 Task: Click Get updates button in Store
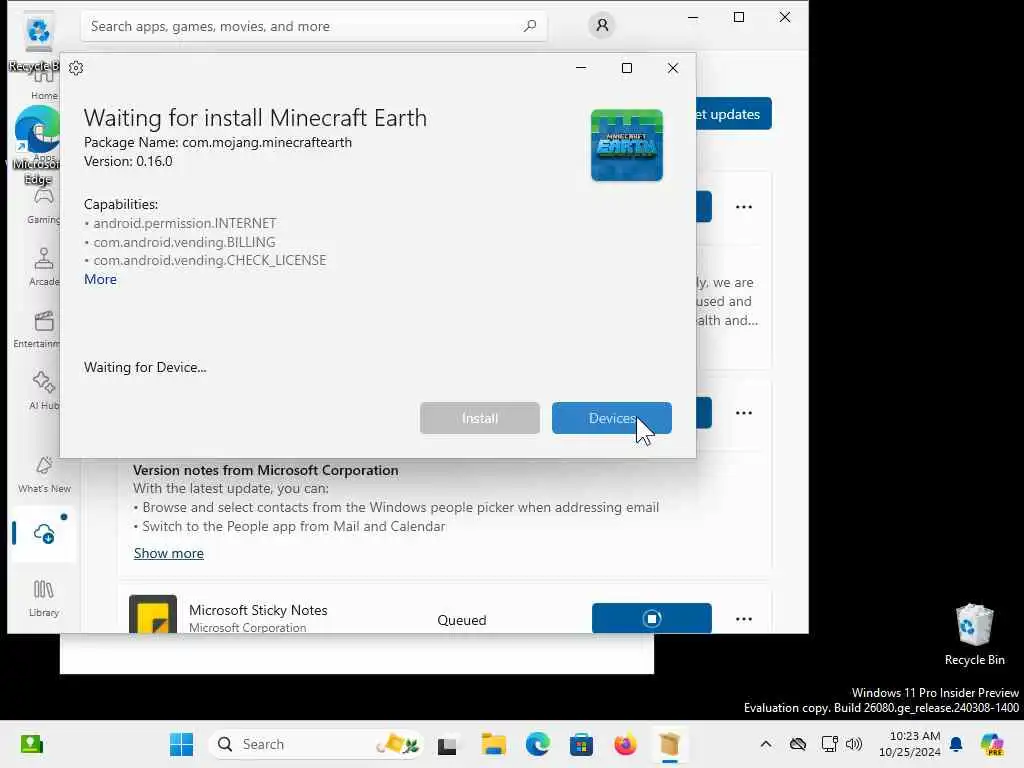[x=733, y=114]
